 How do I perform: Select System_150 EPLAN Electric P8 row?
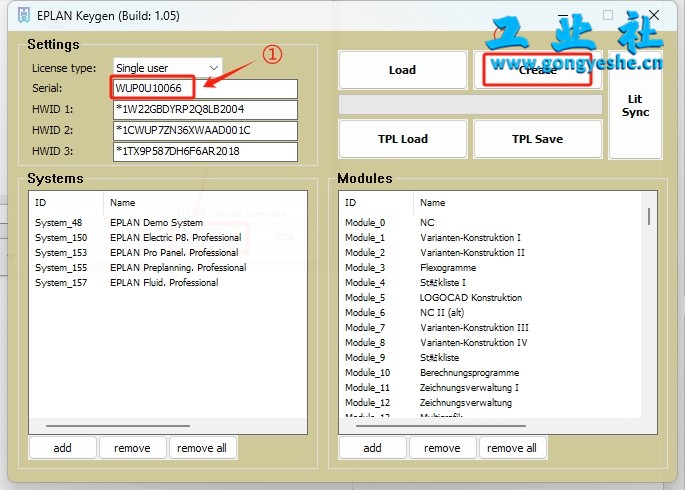click(x=168, y=238)
